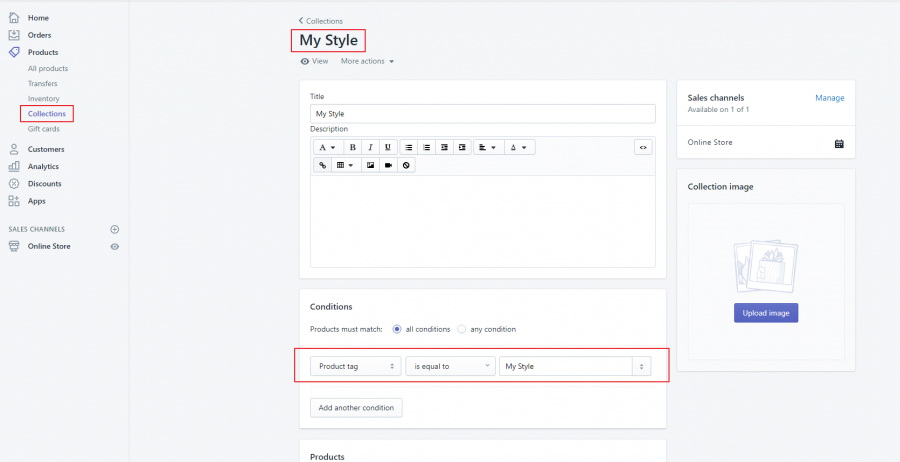
Task: Open the insert table dropdown
Action: click(346, 165)
